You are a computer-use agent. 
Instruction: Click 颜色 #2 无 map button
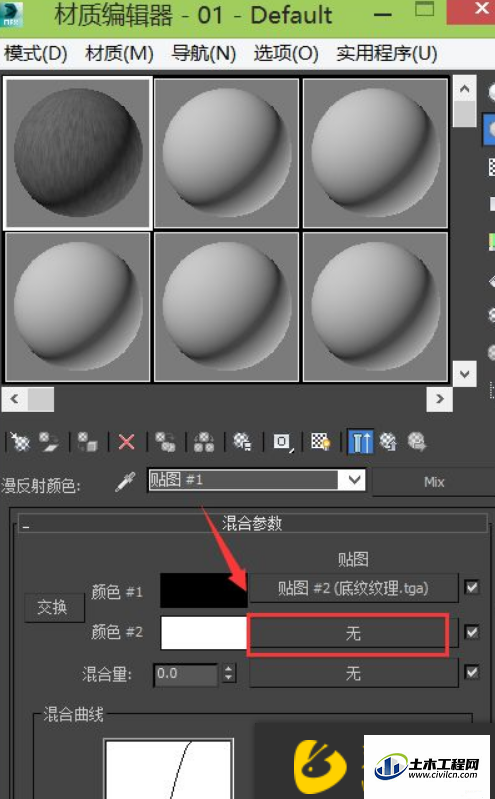pyautogui.click(x=353, y=633)
